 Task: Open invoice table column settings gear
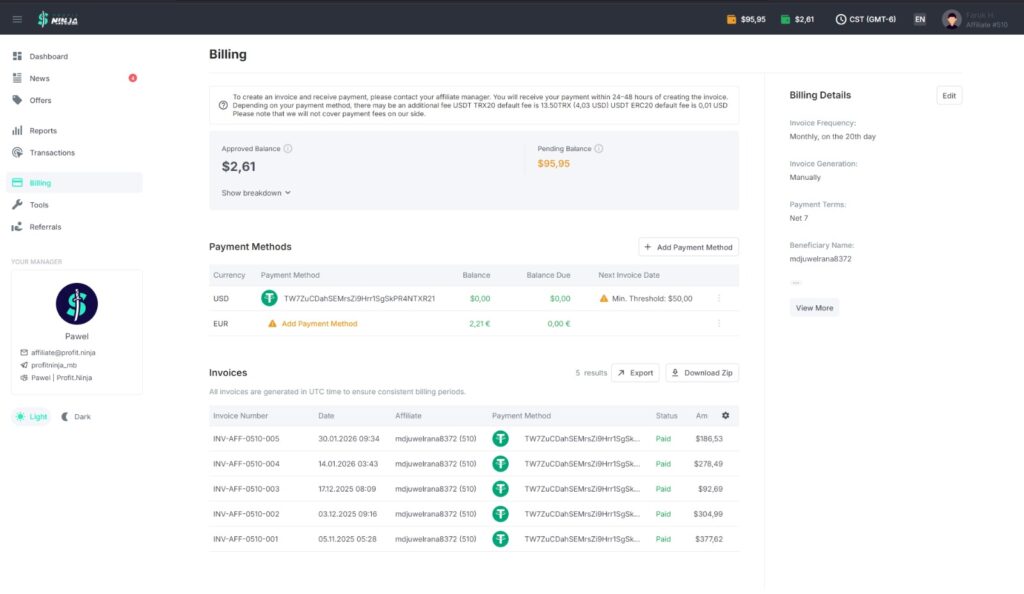click(x=726, y=415)
